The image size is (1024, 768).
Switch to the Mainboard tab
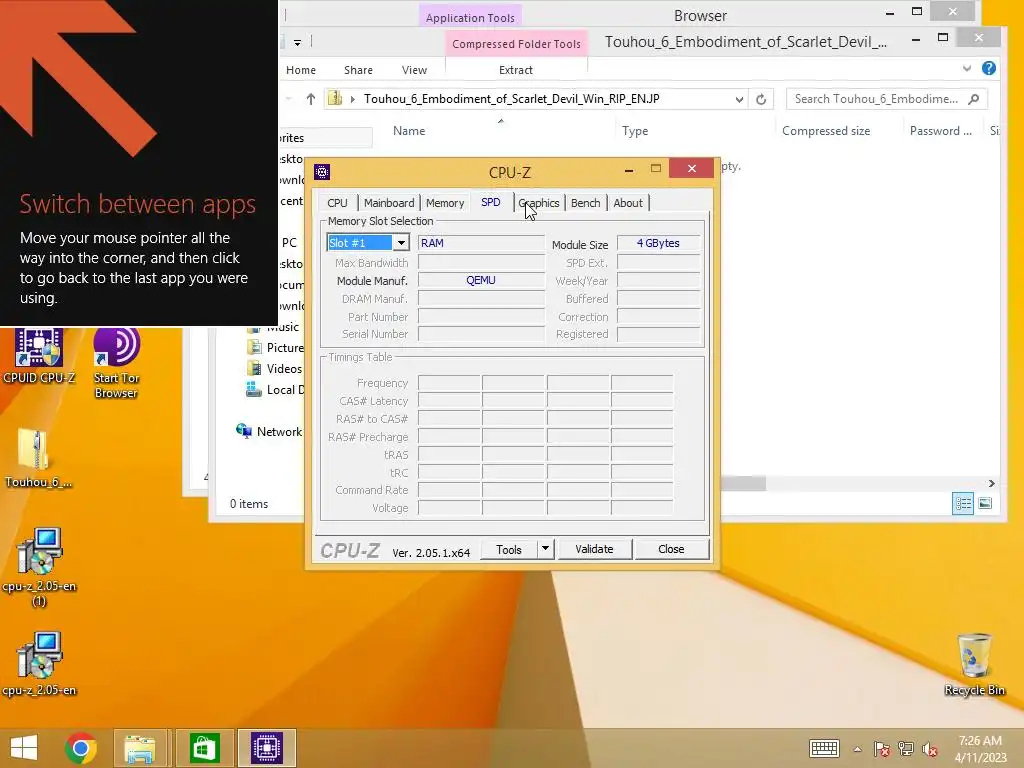[x=389, y=203]
